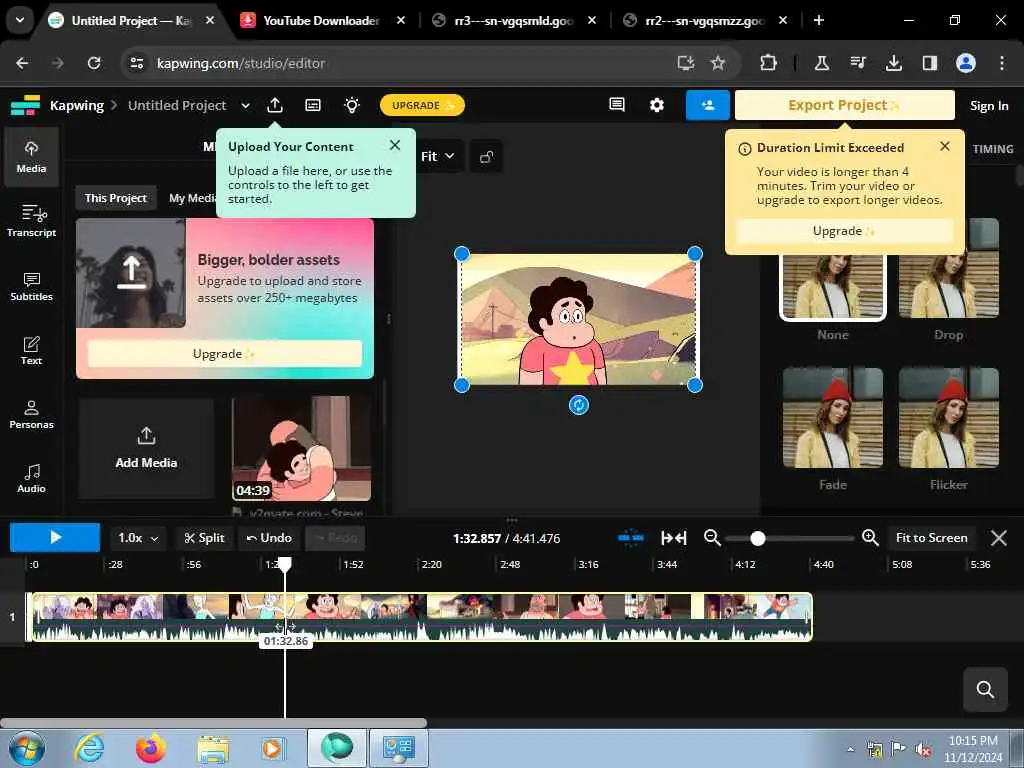Click the horizontal timeline scrollbar
Screen dimensions: 1024x768
coord(214,723)
